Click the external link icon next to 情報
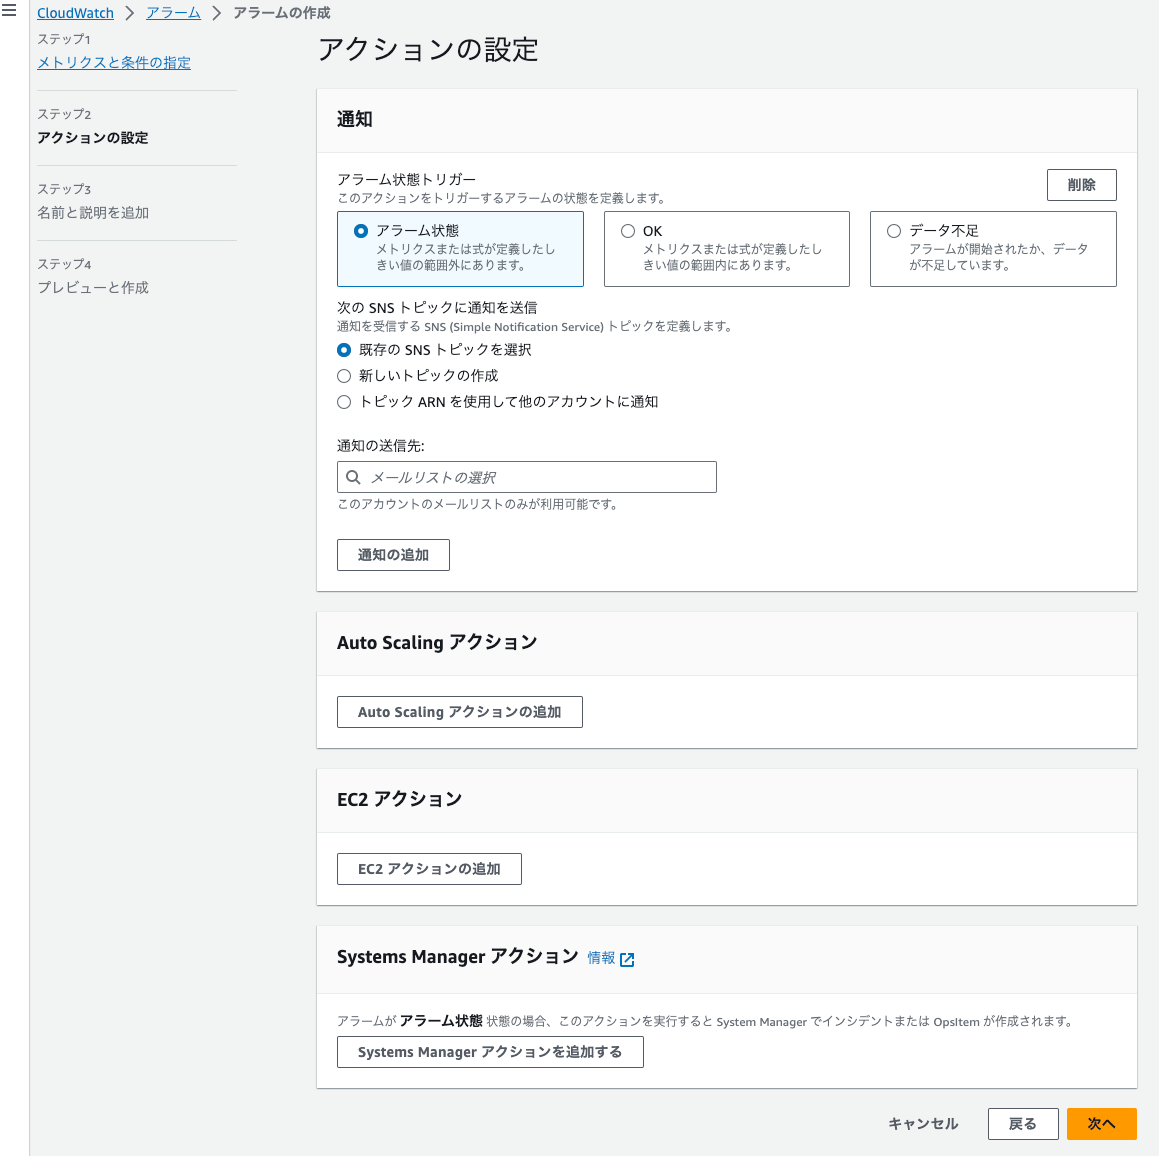This screenshot has height=1156, width=1159. [627, 959]
